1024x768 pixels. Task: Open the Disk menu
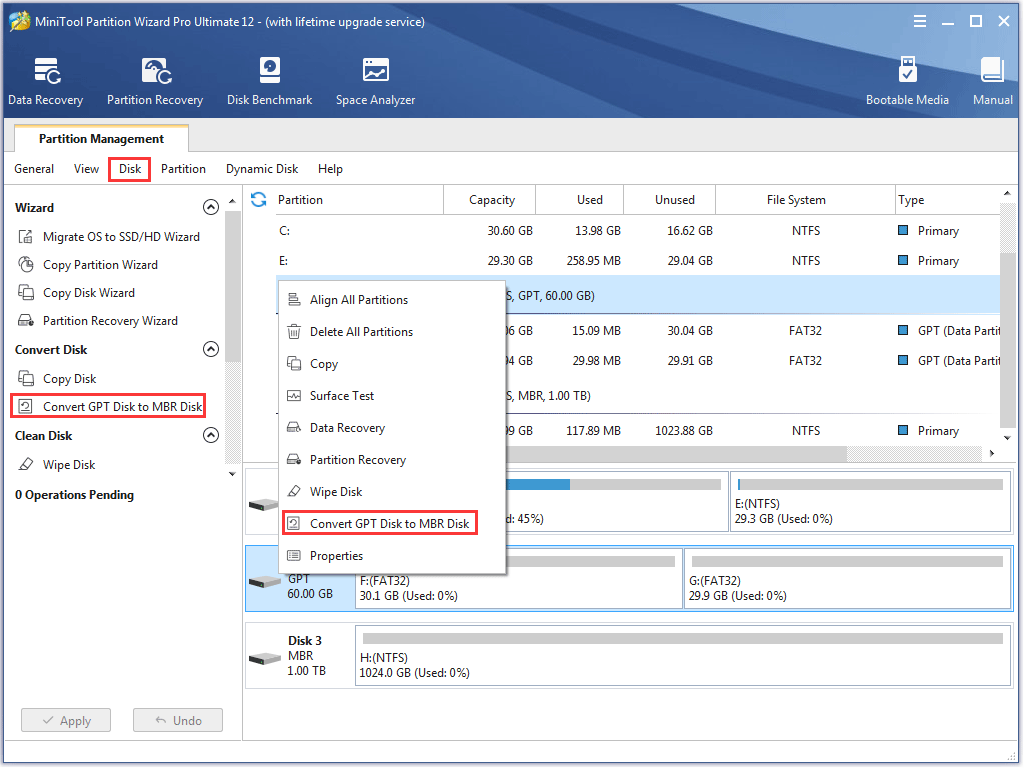129,169
